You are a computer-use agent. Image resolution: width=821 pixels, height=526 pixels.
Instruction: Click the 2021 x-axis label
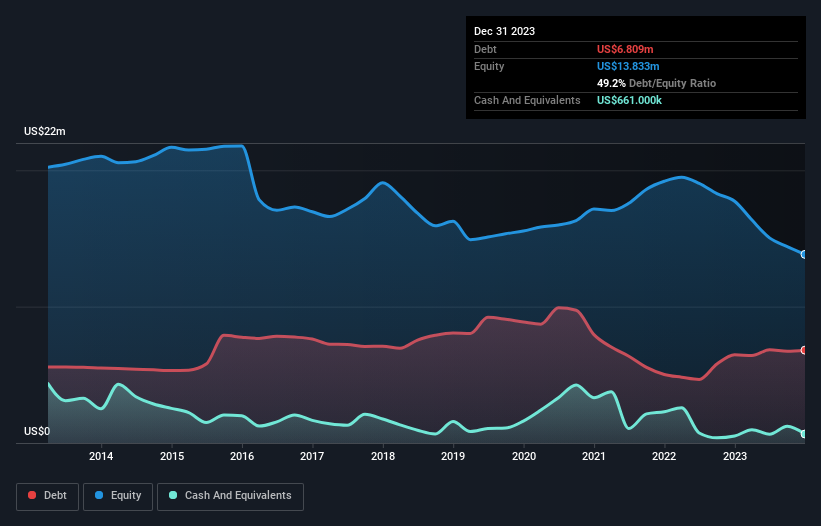pos(594,456)
